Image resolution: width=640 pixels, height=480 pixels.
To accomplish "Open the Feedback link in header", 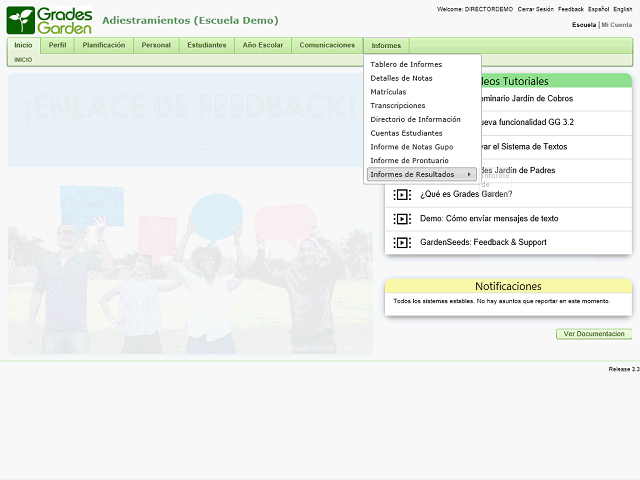I will pos(571,9).
